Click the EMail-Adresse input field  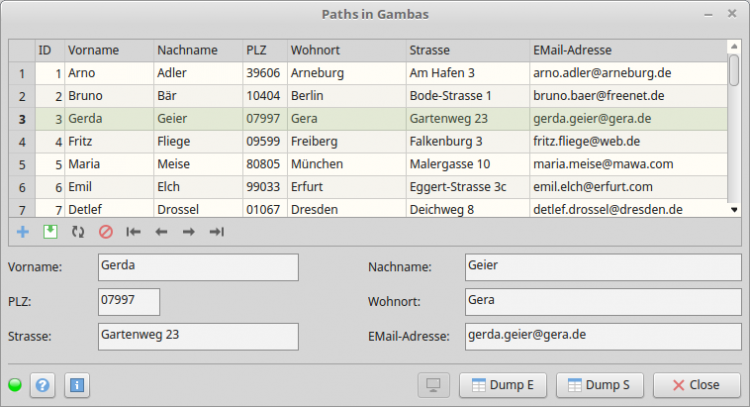[596, 337]
